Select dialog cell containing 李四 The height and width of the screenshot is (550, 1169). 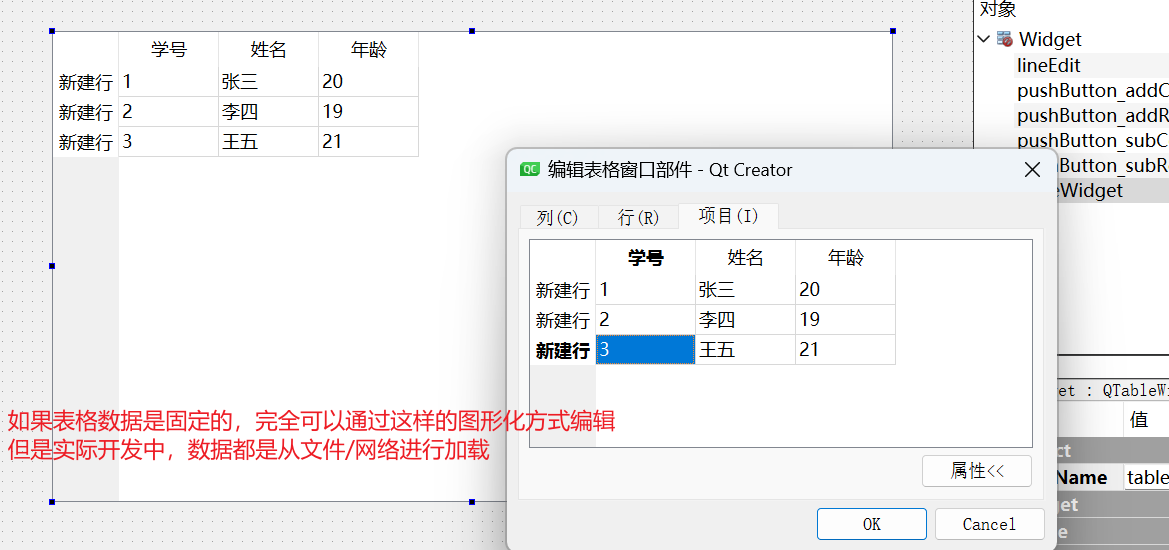tap(746, 320)
